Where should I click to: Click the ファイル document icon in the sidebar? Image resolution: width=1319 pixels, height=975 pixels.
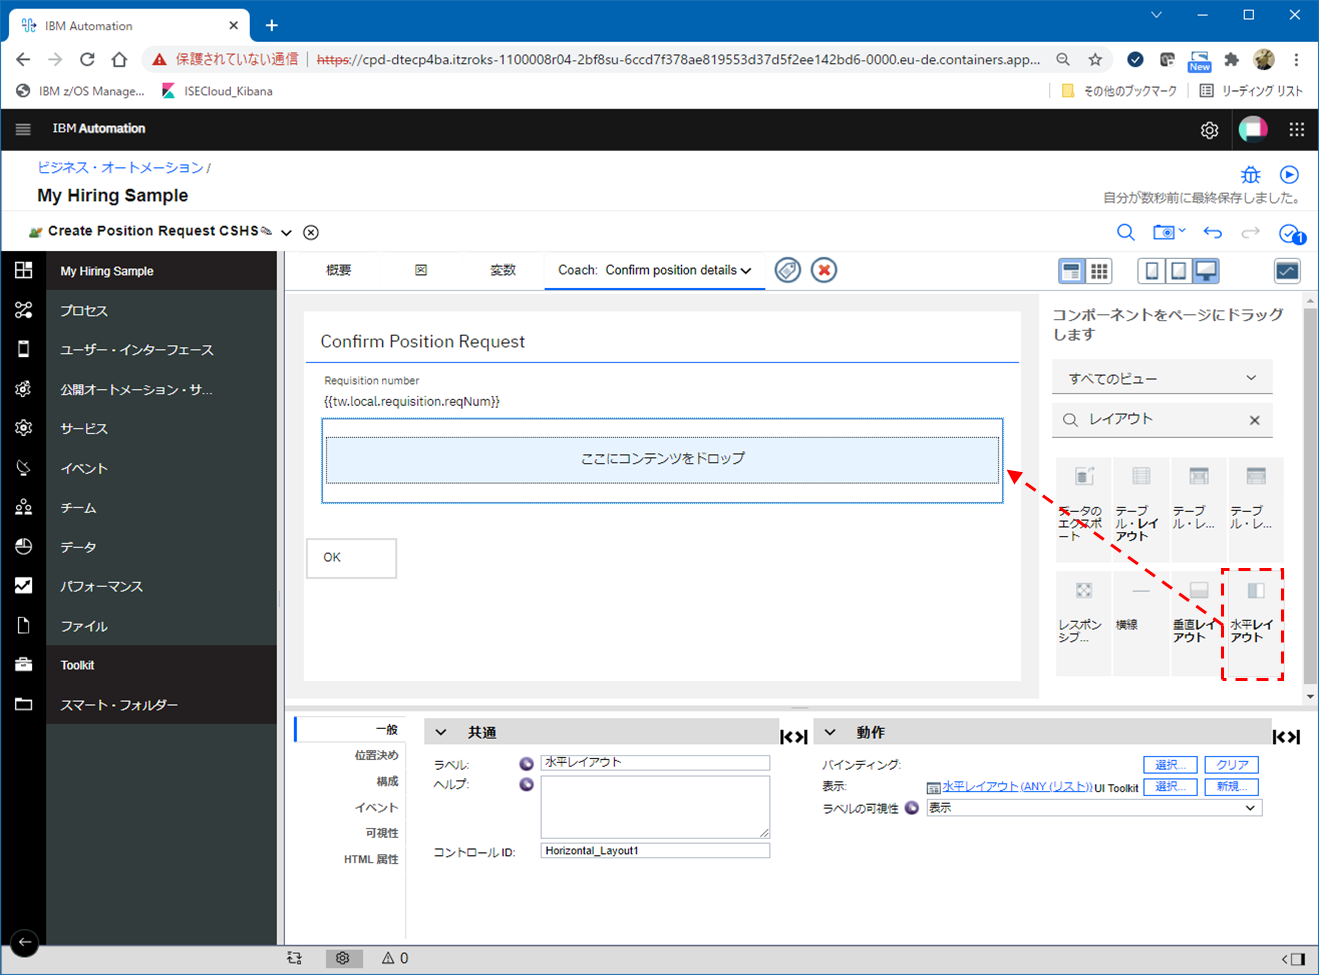(23, 626)
